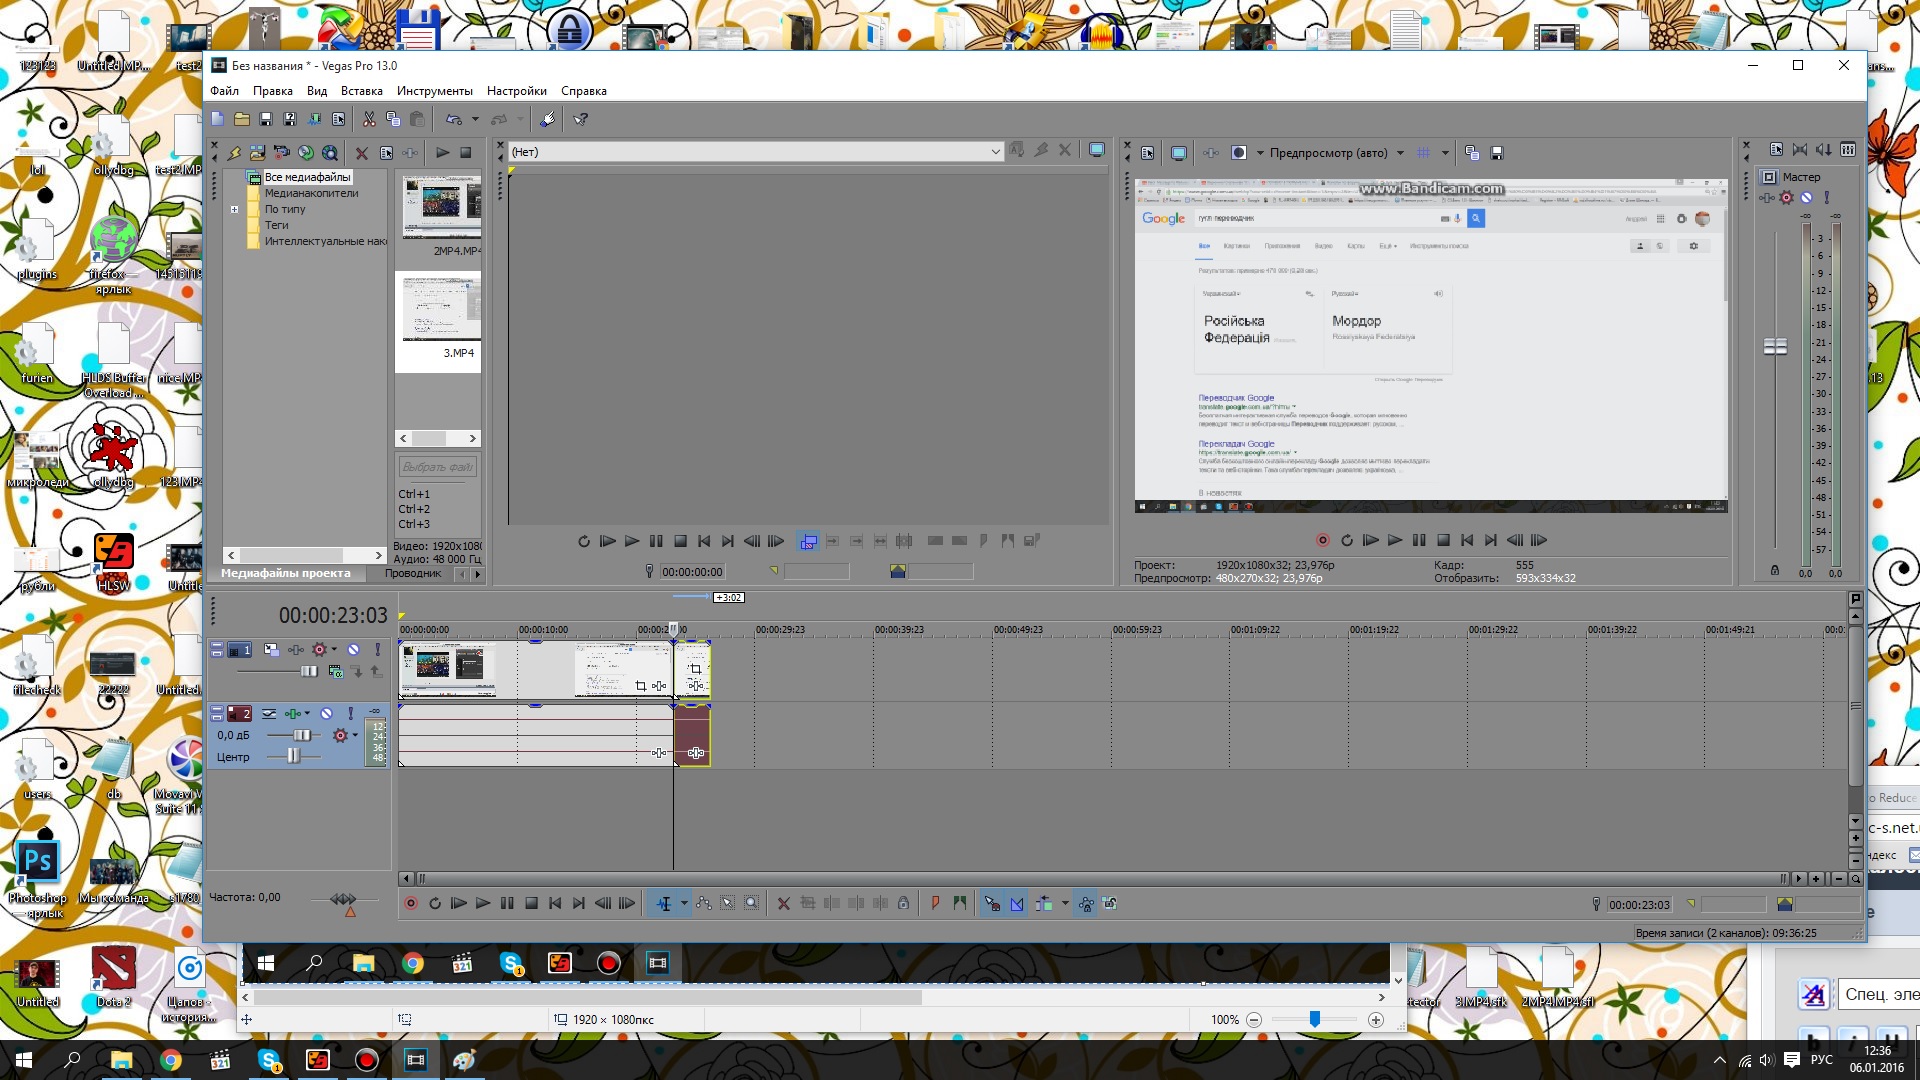Image resolution: width=1920 pixels, height=1080 pixels.
Task: Toggle Overlays grid icon in video preview
Action: pyautogui.click(x=1424, y=153)
